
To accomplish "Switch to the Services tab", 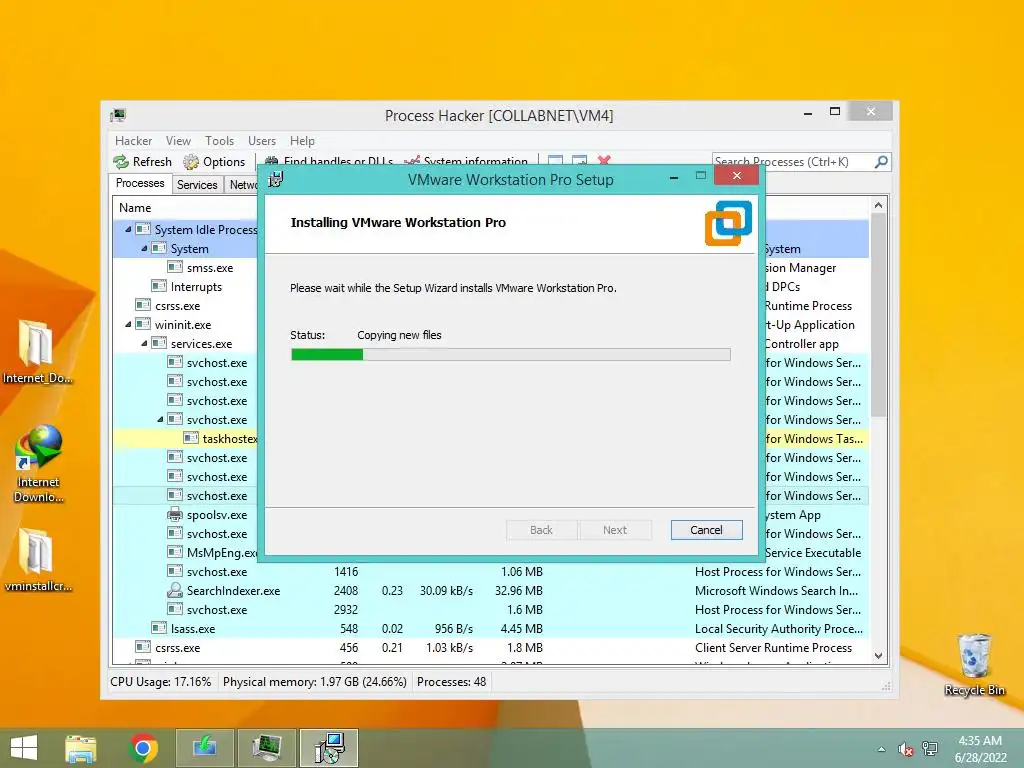I will click(197, 185).
